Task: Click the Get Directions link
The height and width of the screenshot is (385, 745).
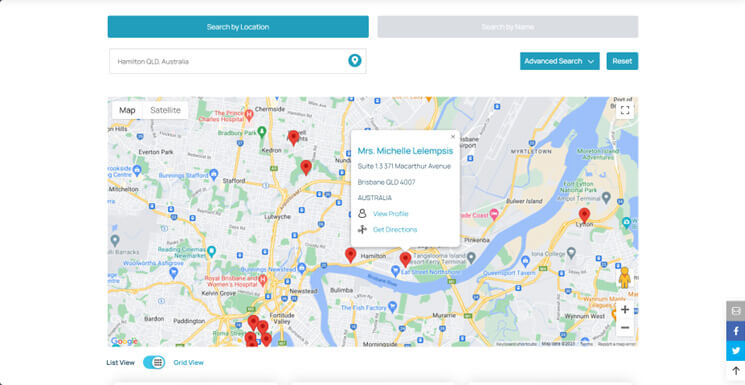Action: pos(395,230)
